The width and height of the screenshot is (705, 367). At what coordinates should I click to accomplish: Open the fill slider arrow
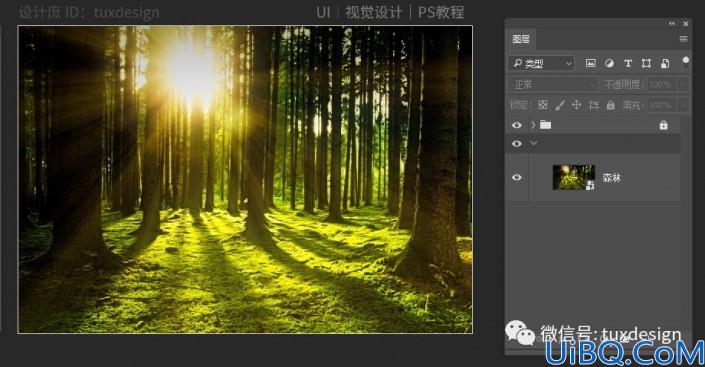[683, 105]
